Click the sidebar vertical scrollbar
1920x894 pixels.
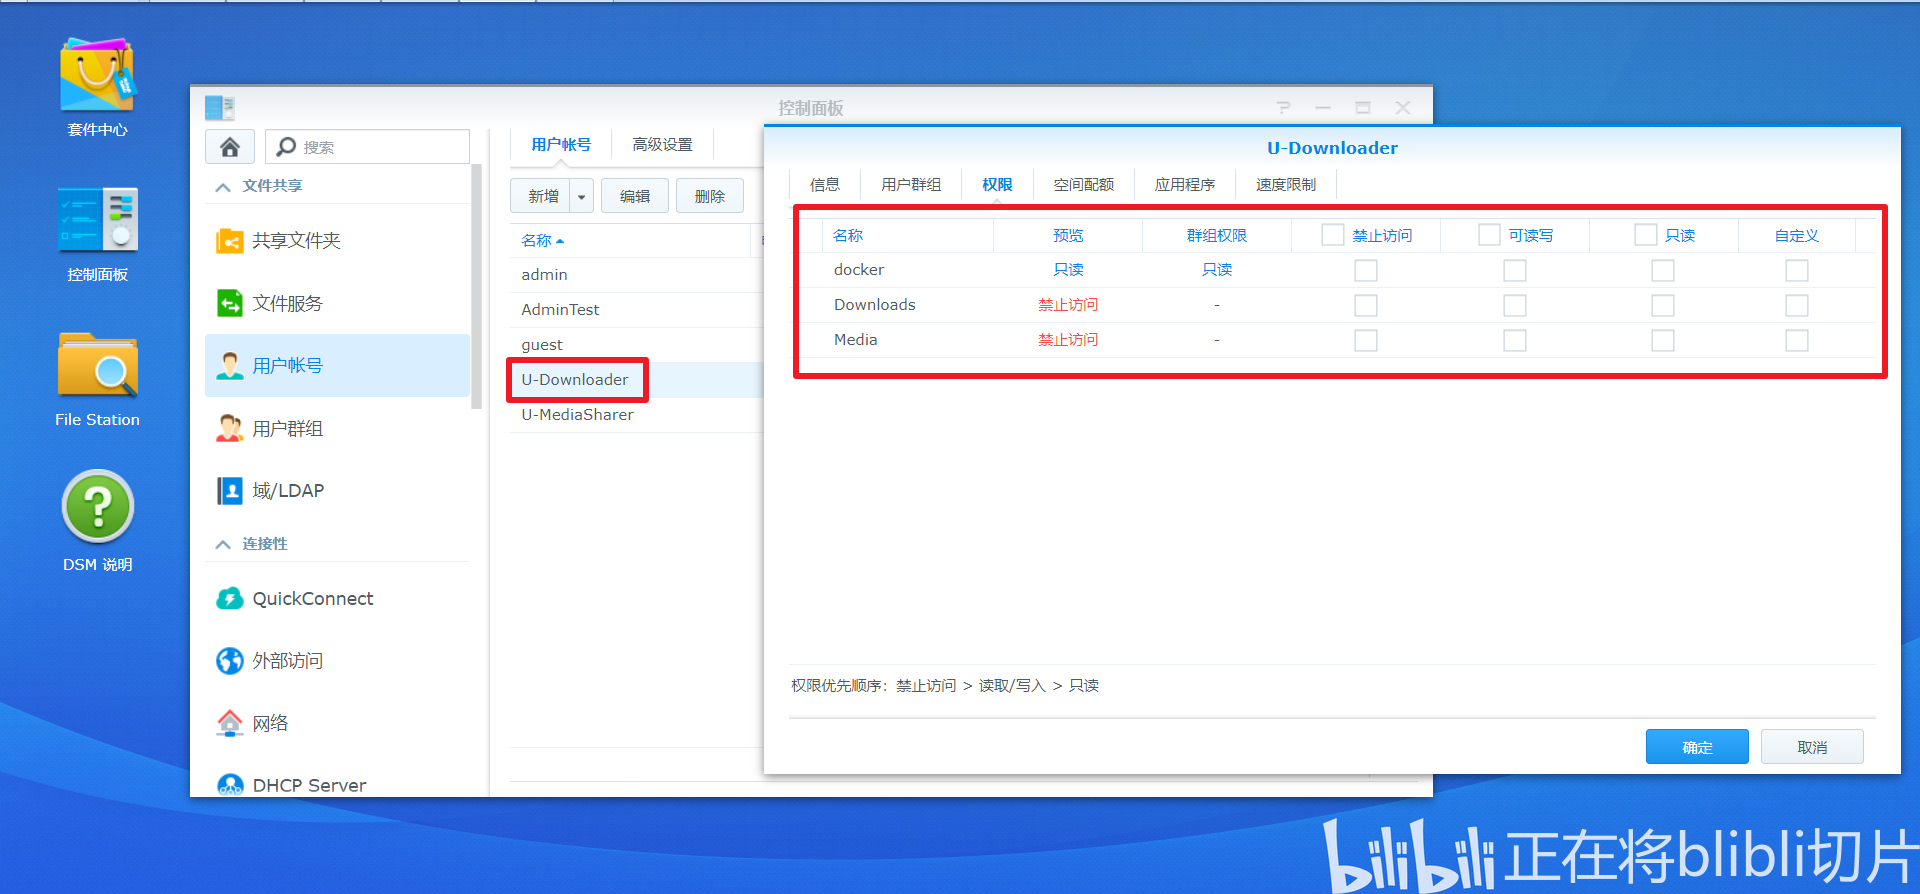pos(477,286)
